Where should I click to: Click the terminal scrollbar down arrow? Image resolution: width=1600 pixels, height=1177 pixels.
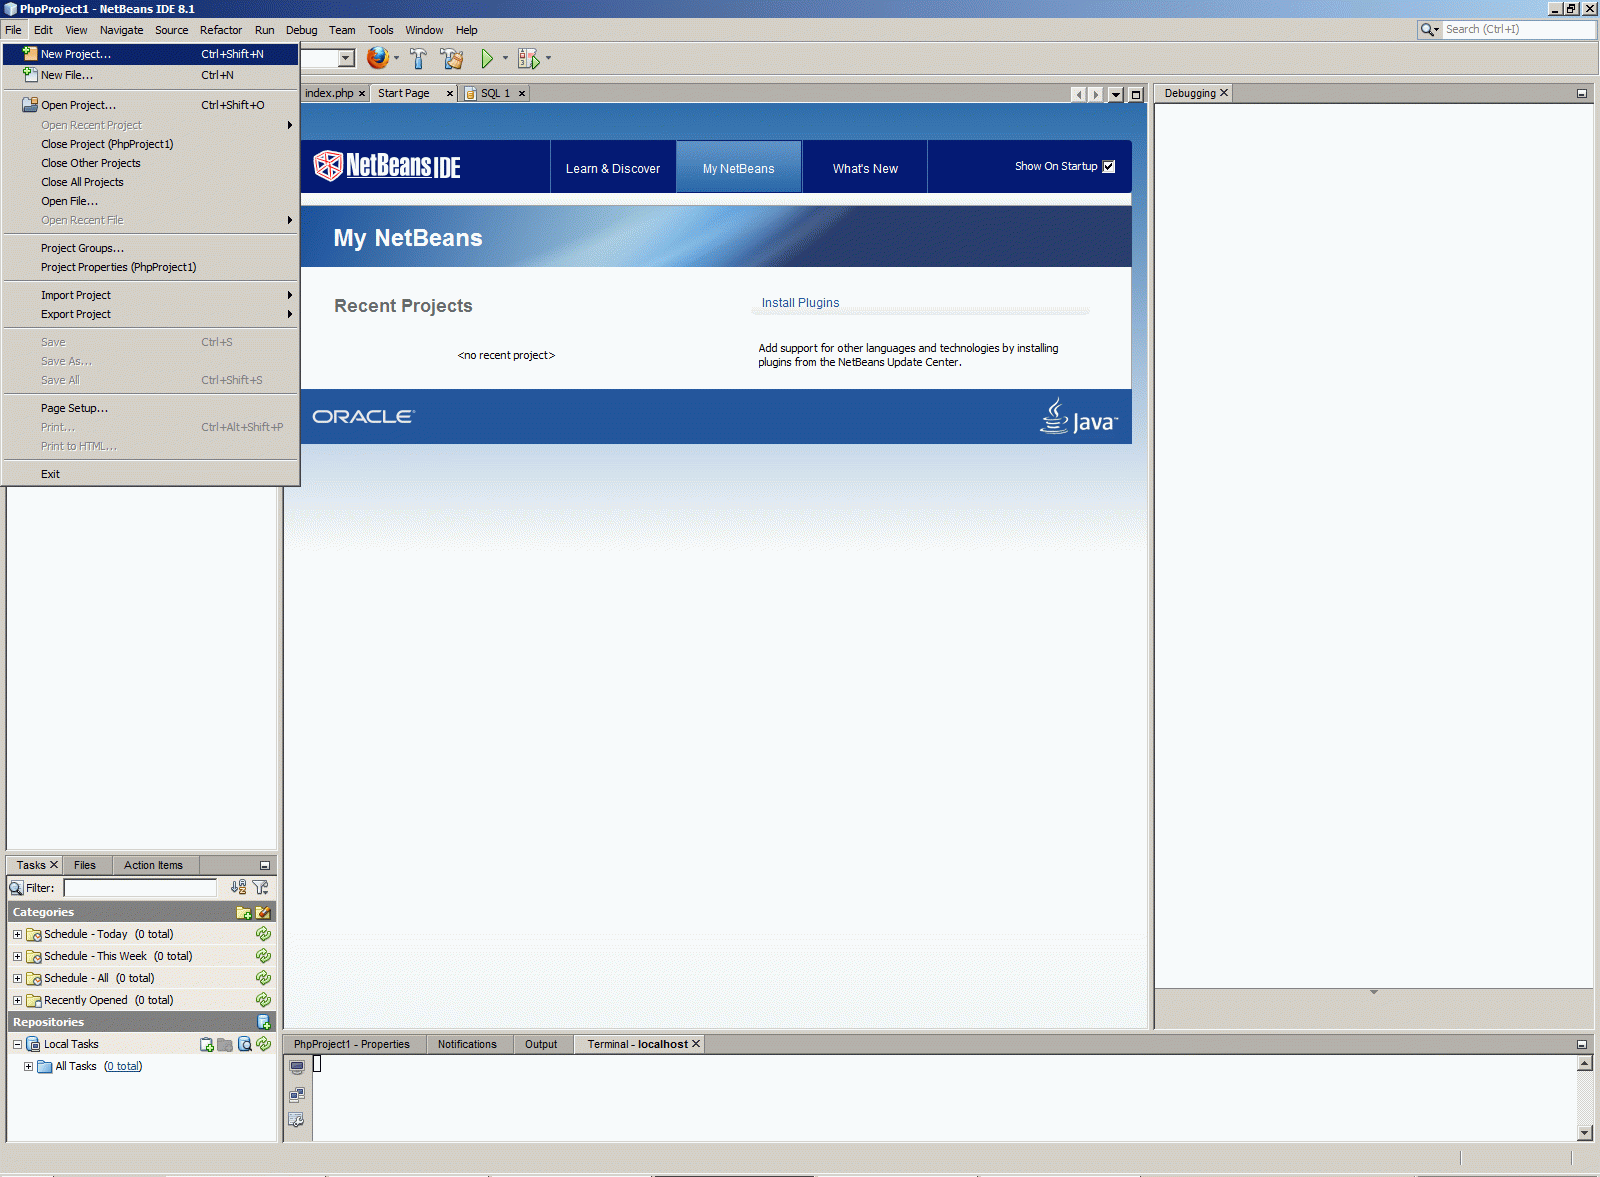tap(1585, 1133)
